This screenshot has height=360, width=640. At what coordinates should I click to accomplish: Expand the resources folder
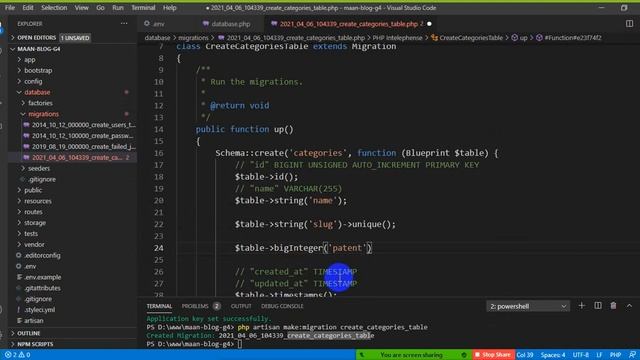38,201
